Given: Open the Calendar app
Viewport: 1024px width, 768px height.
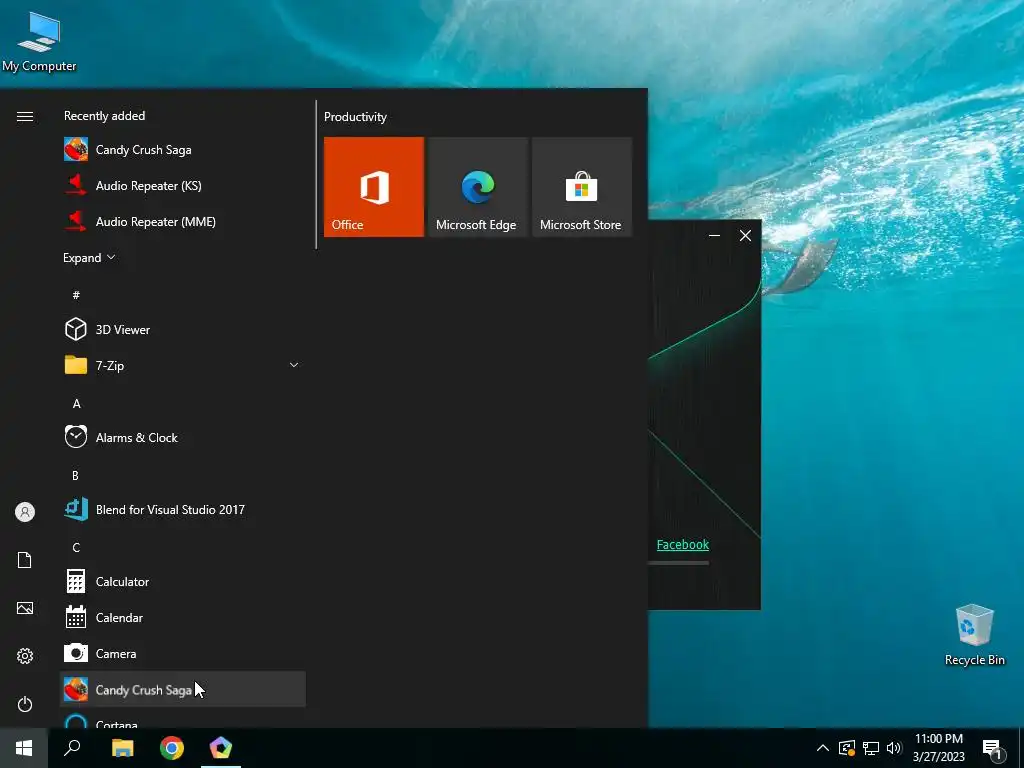Looking at the screenshot, I should point(183,617).
